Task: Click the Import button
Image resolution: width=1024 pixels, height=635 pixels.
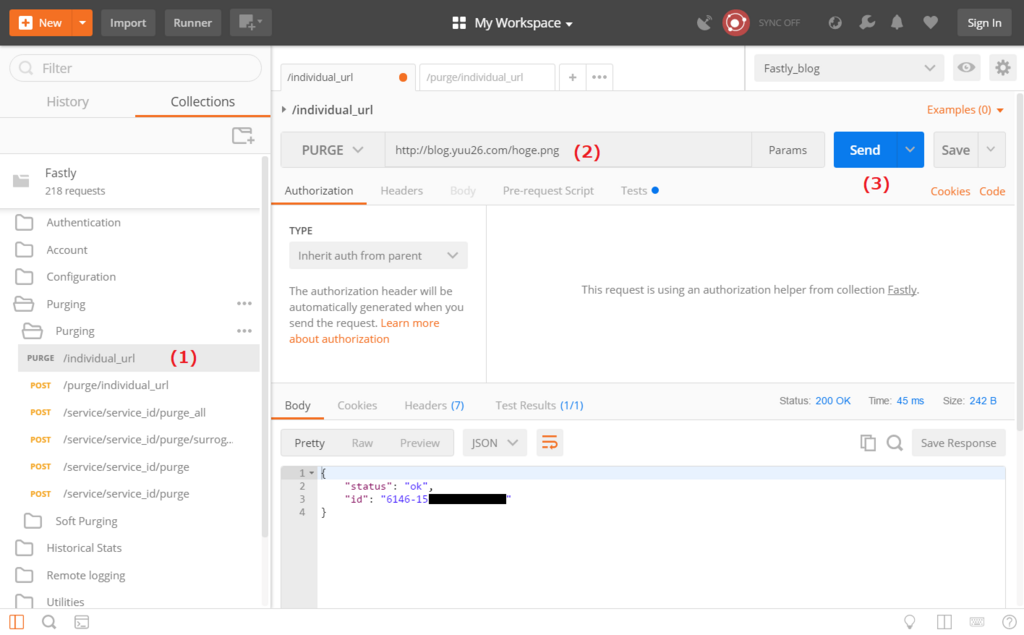Action: pos(128,23)
